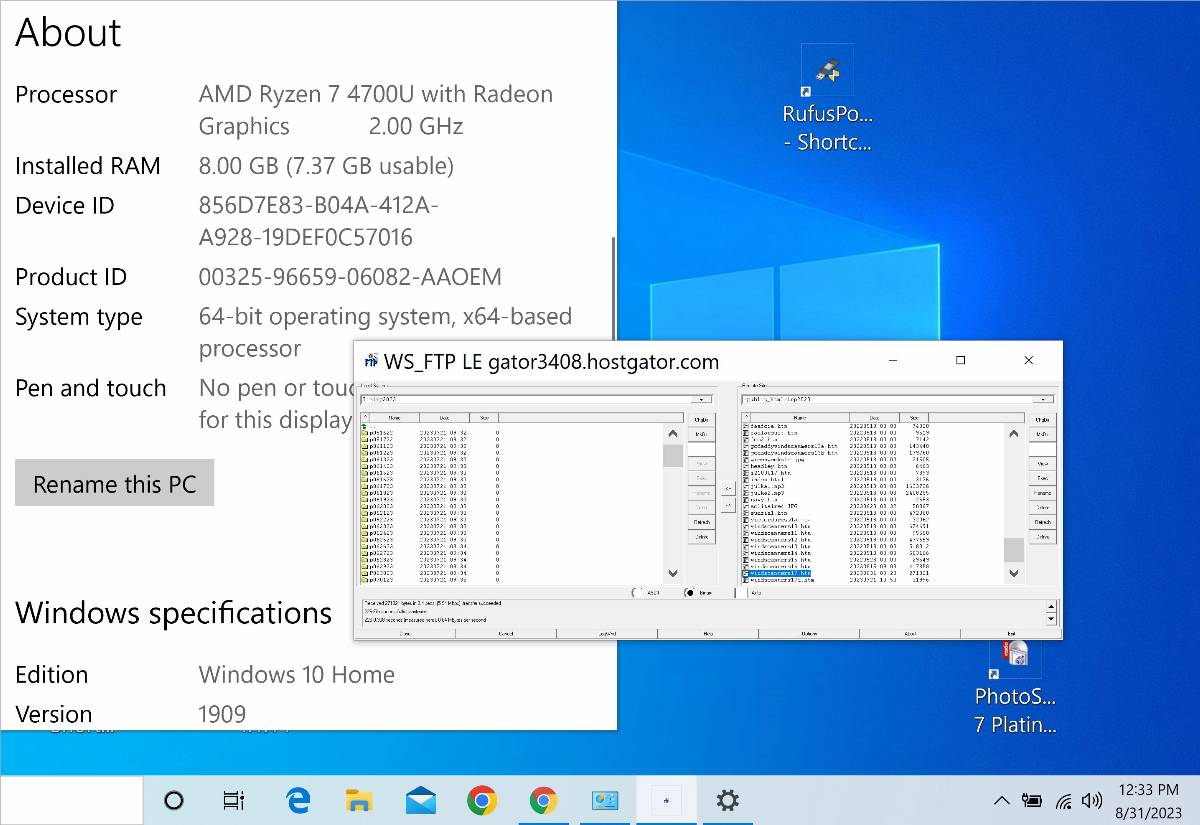The image size is (1200, 825).
Task: Click the remote-side View button
Action: pos(1042,464)
